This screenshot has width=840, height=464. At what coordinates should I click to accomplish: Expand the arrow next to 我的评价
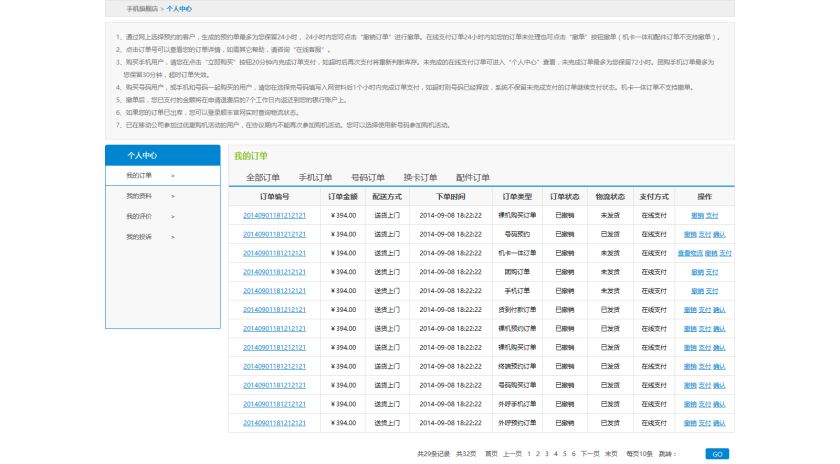(172, 217)
